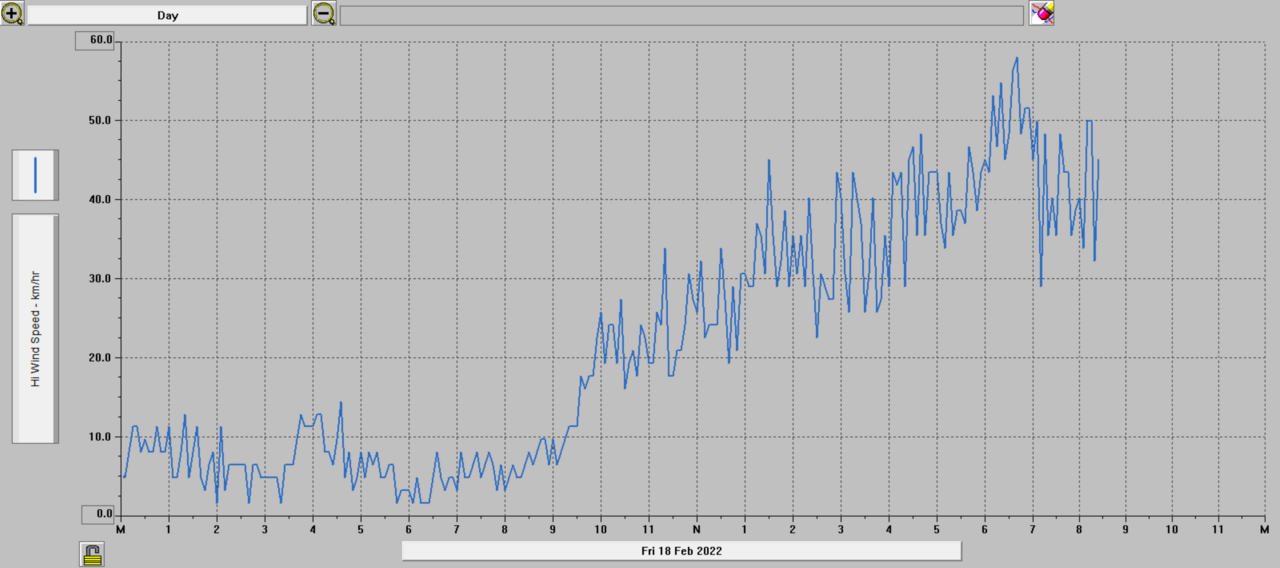Image resolution: width=1280 pixels, height=568 pixels.
Task: Click the blue line legend swatch
Action: 35,175
